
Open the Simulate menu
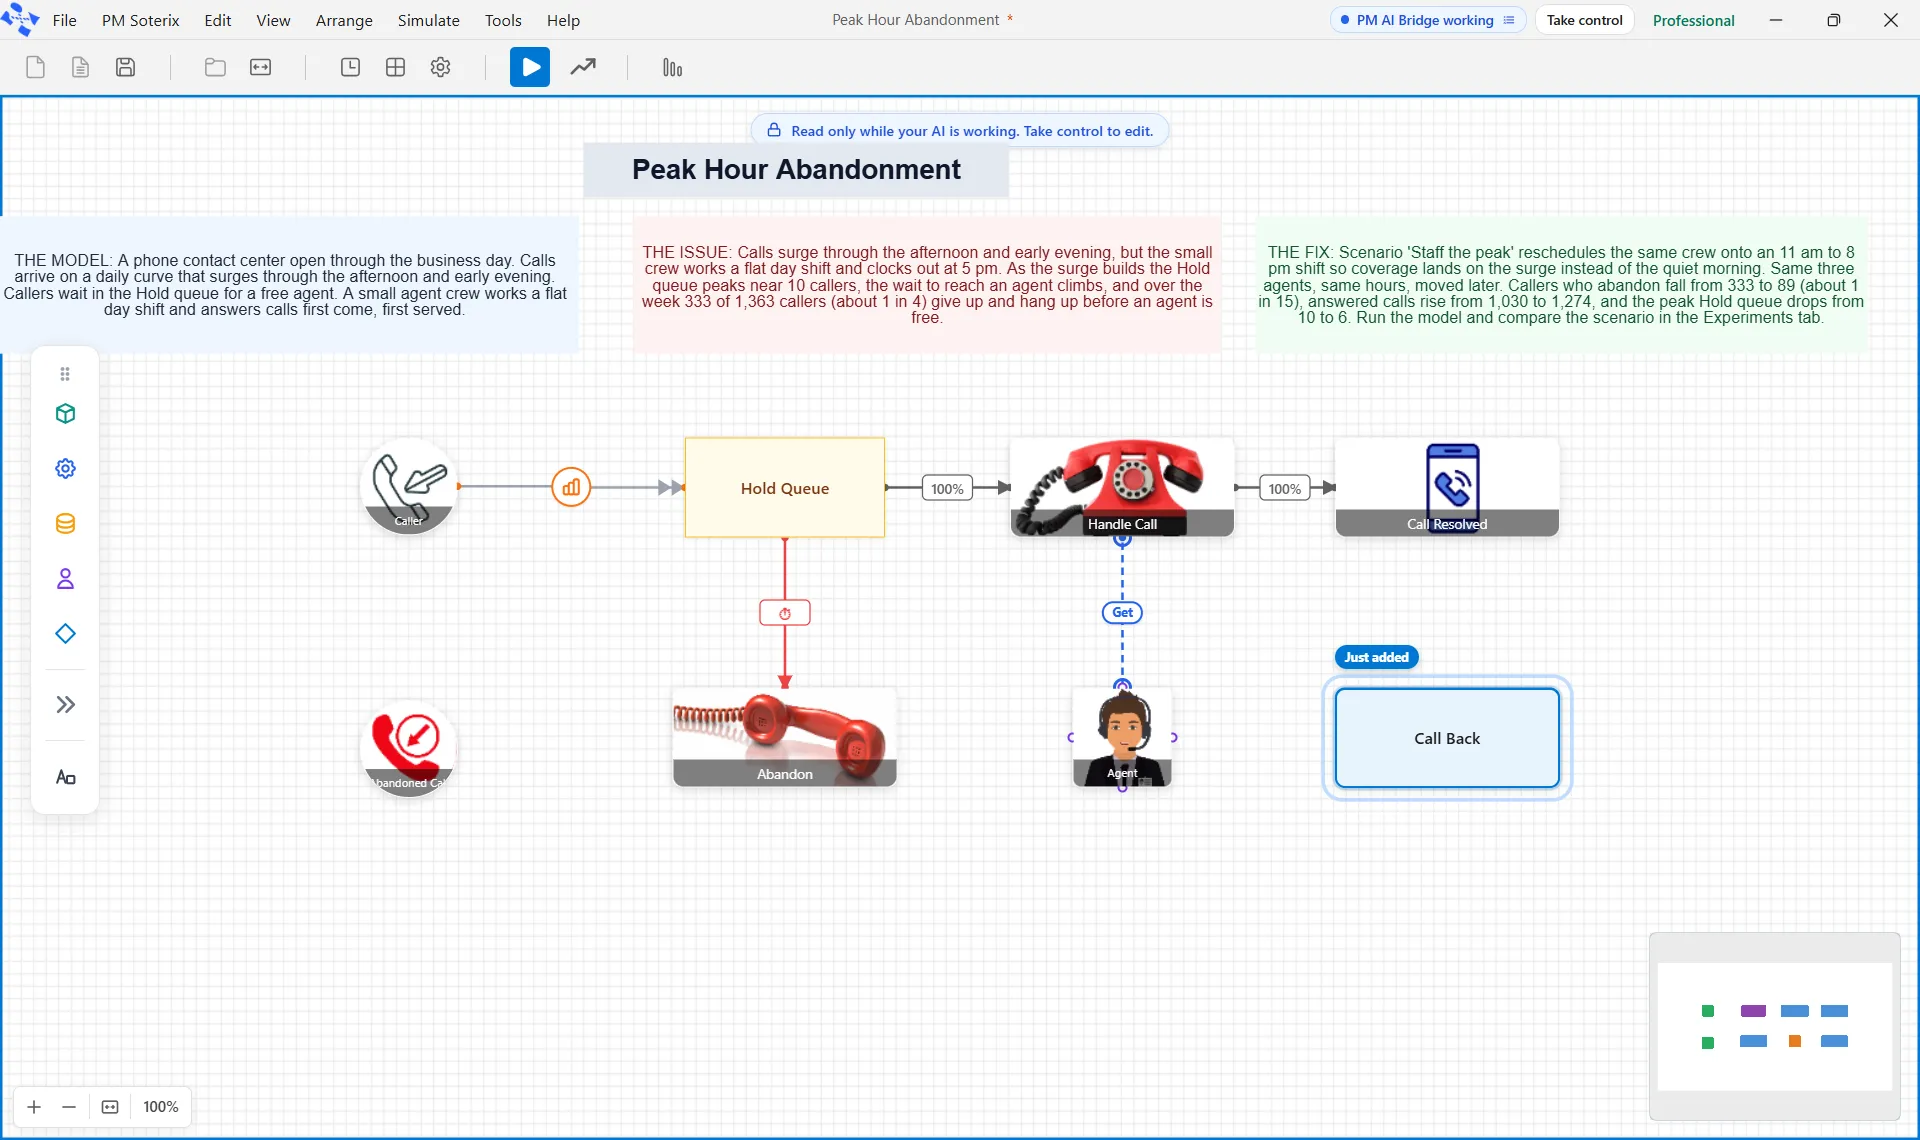click(429, 20)
